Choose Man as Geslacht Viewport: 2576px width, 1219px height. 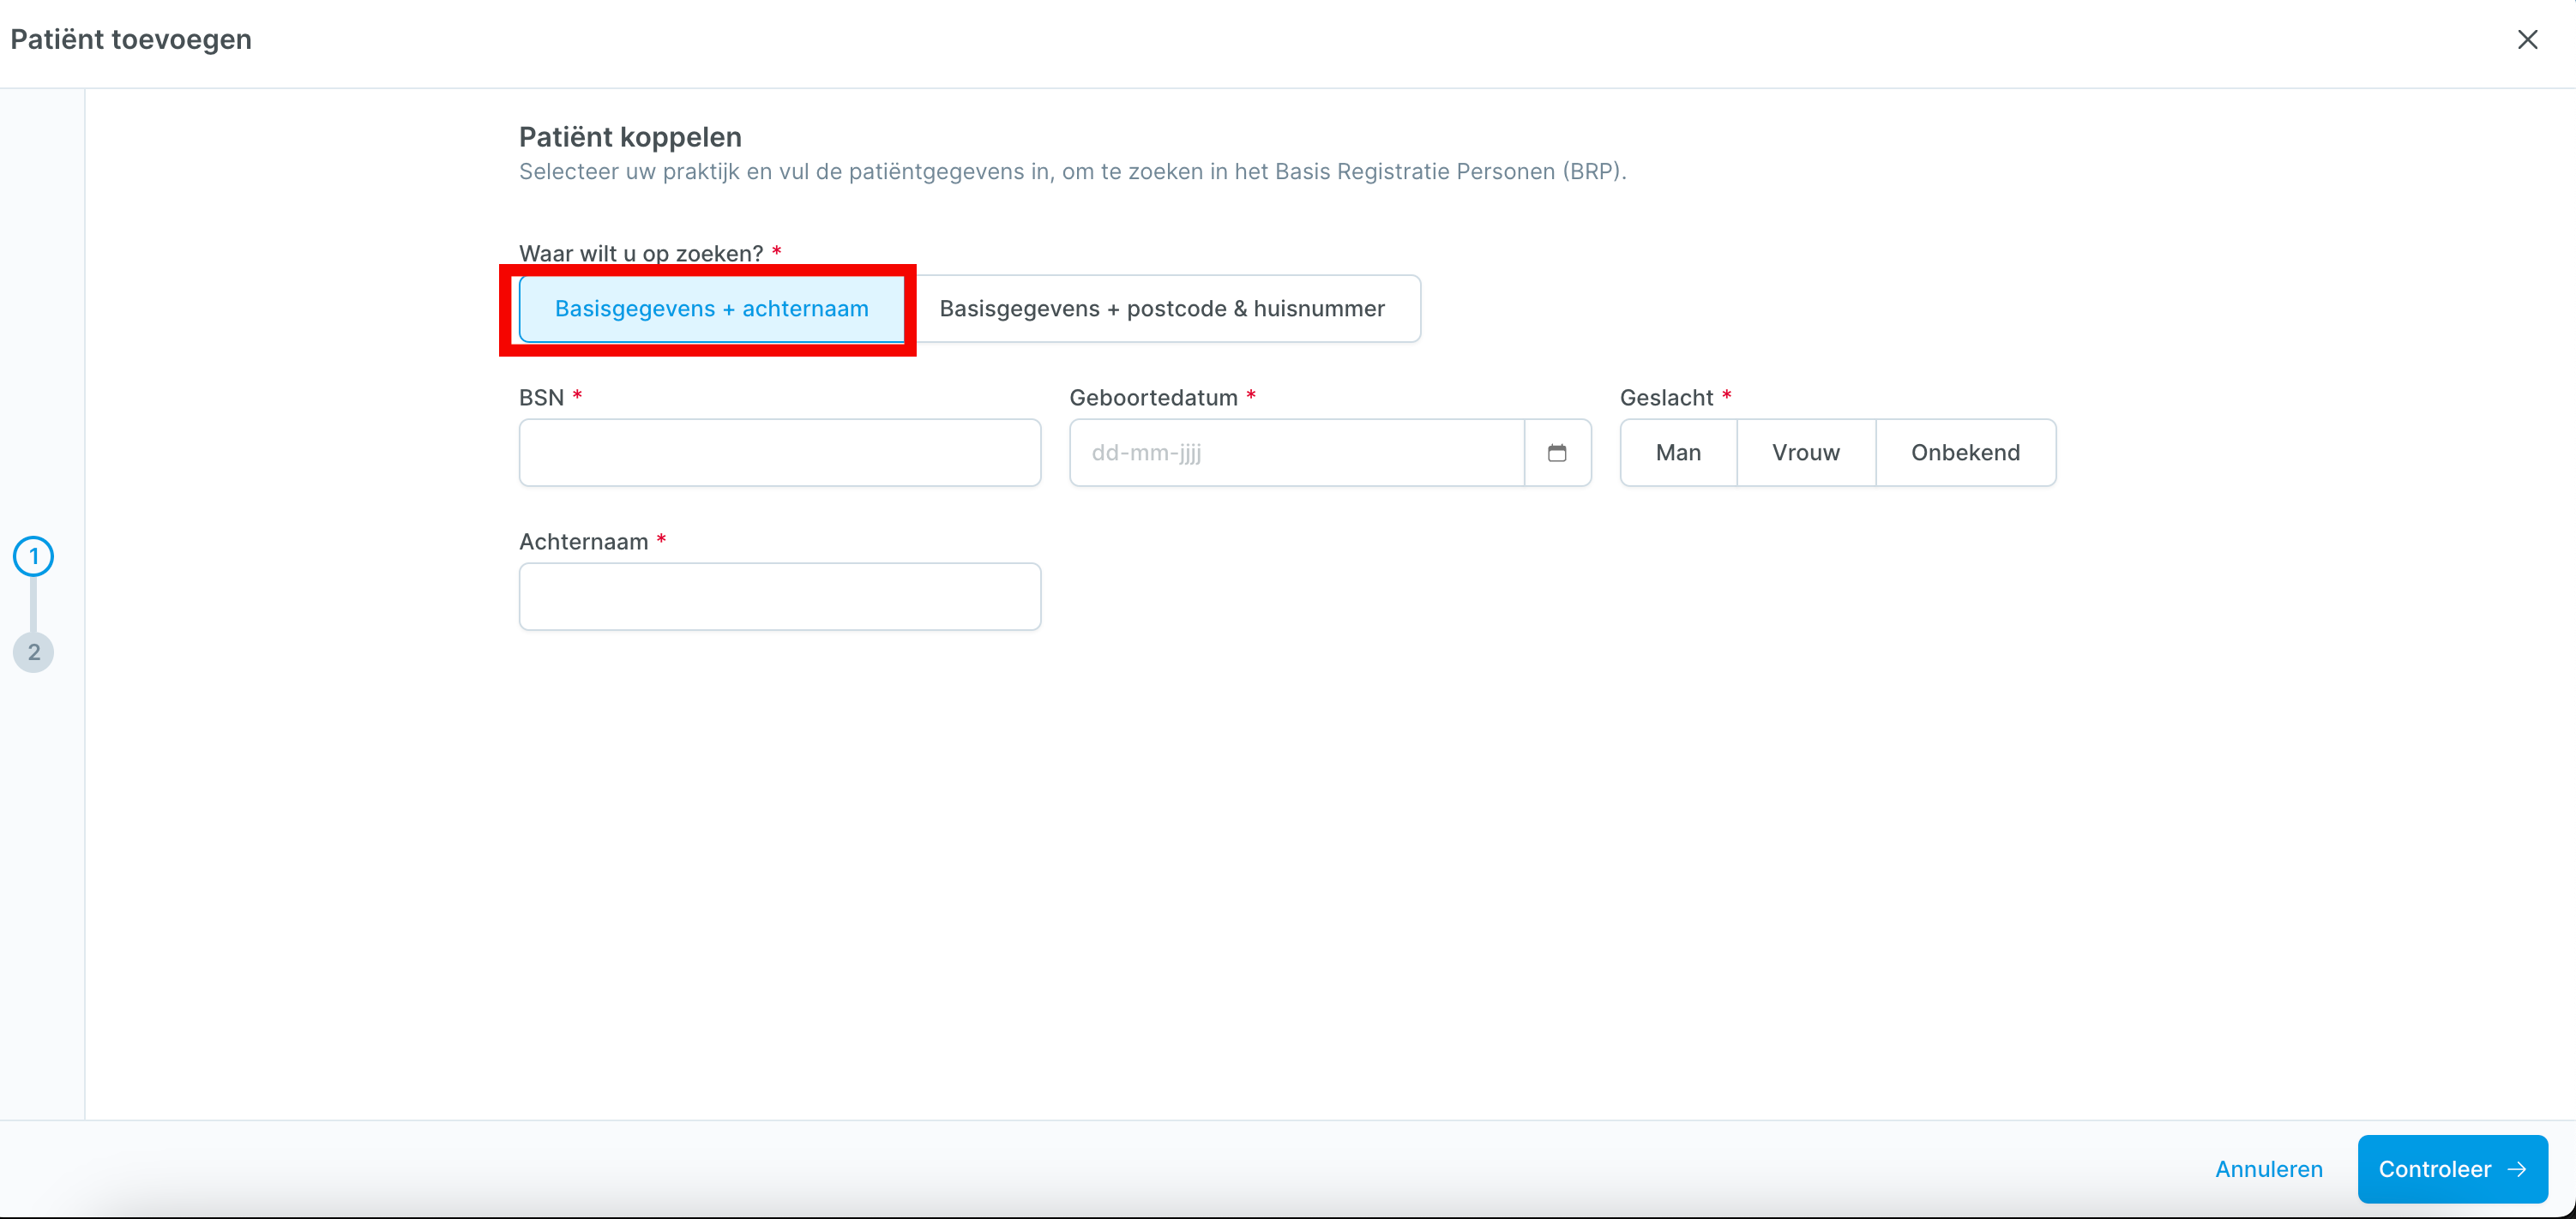tap(1678, 453)
